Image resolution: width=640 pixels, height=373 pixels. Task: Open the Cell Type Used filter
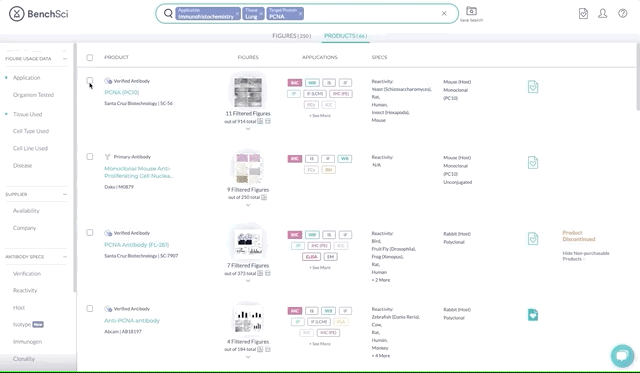point(31,131)
